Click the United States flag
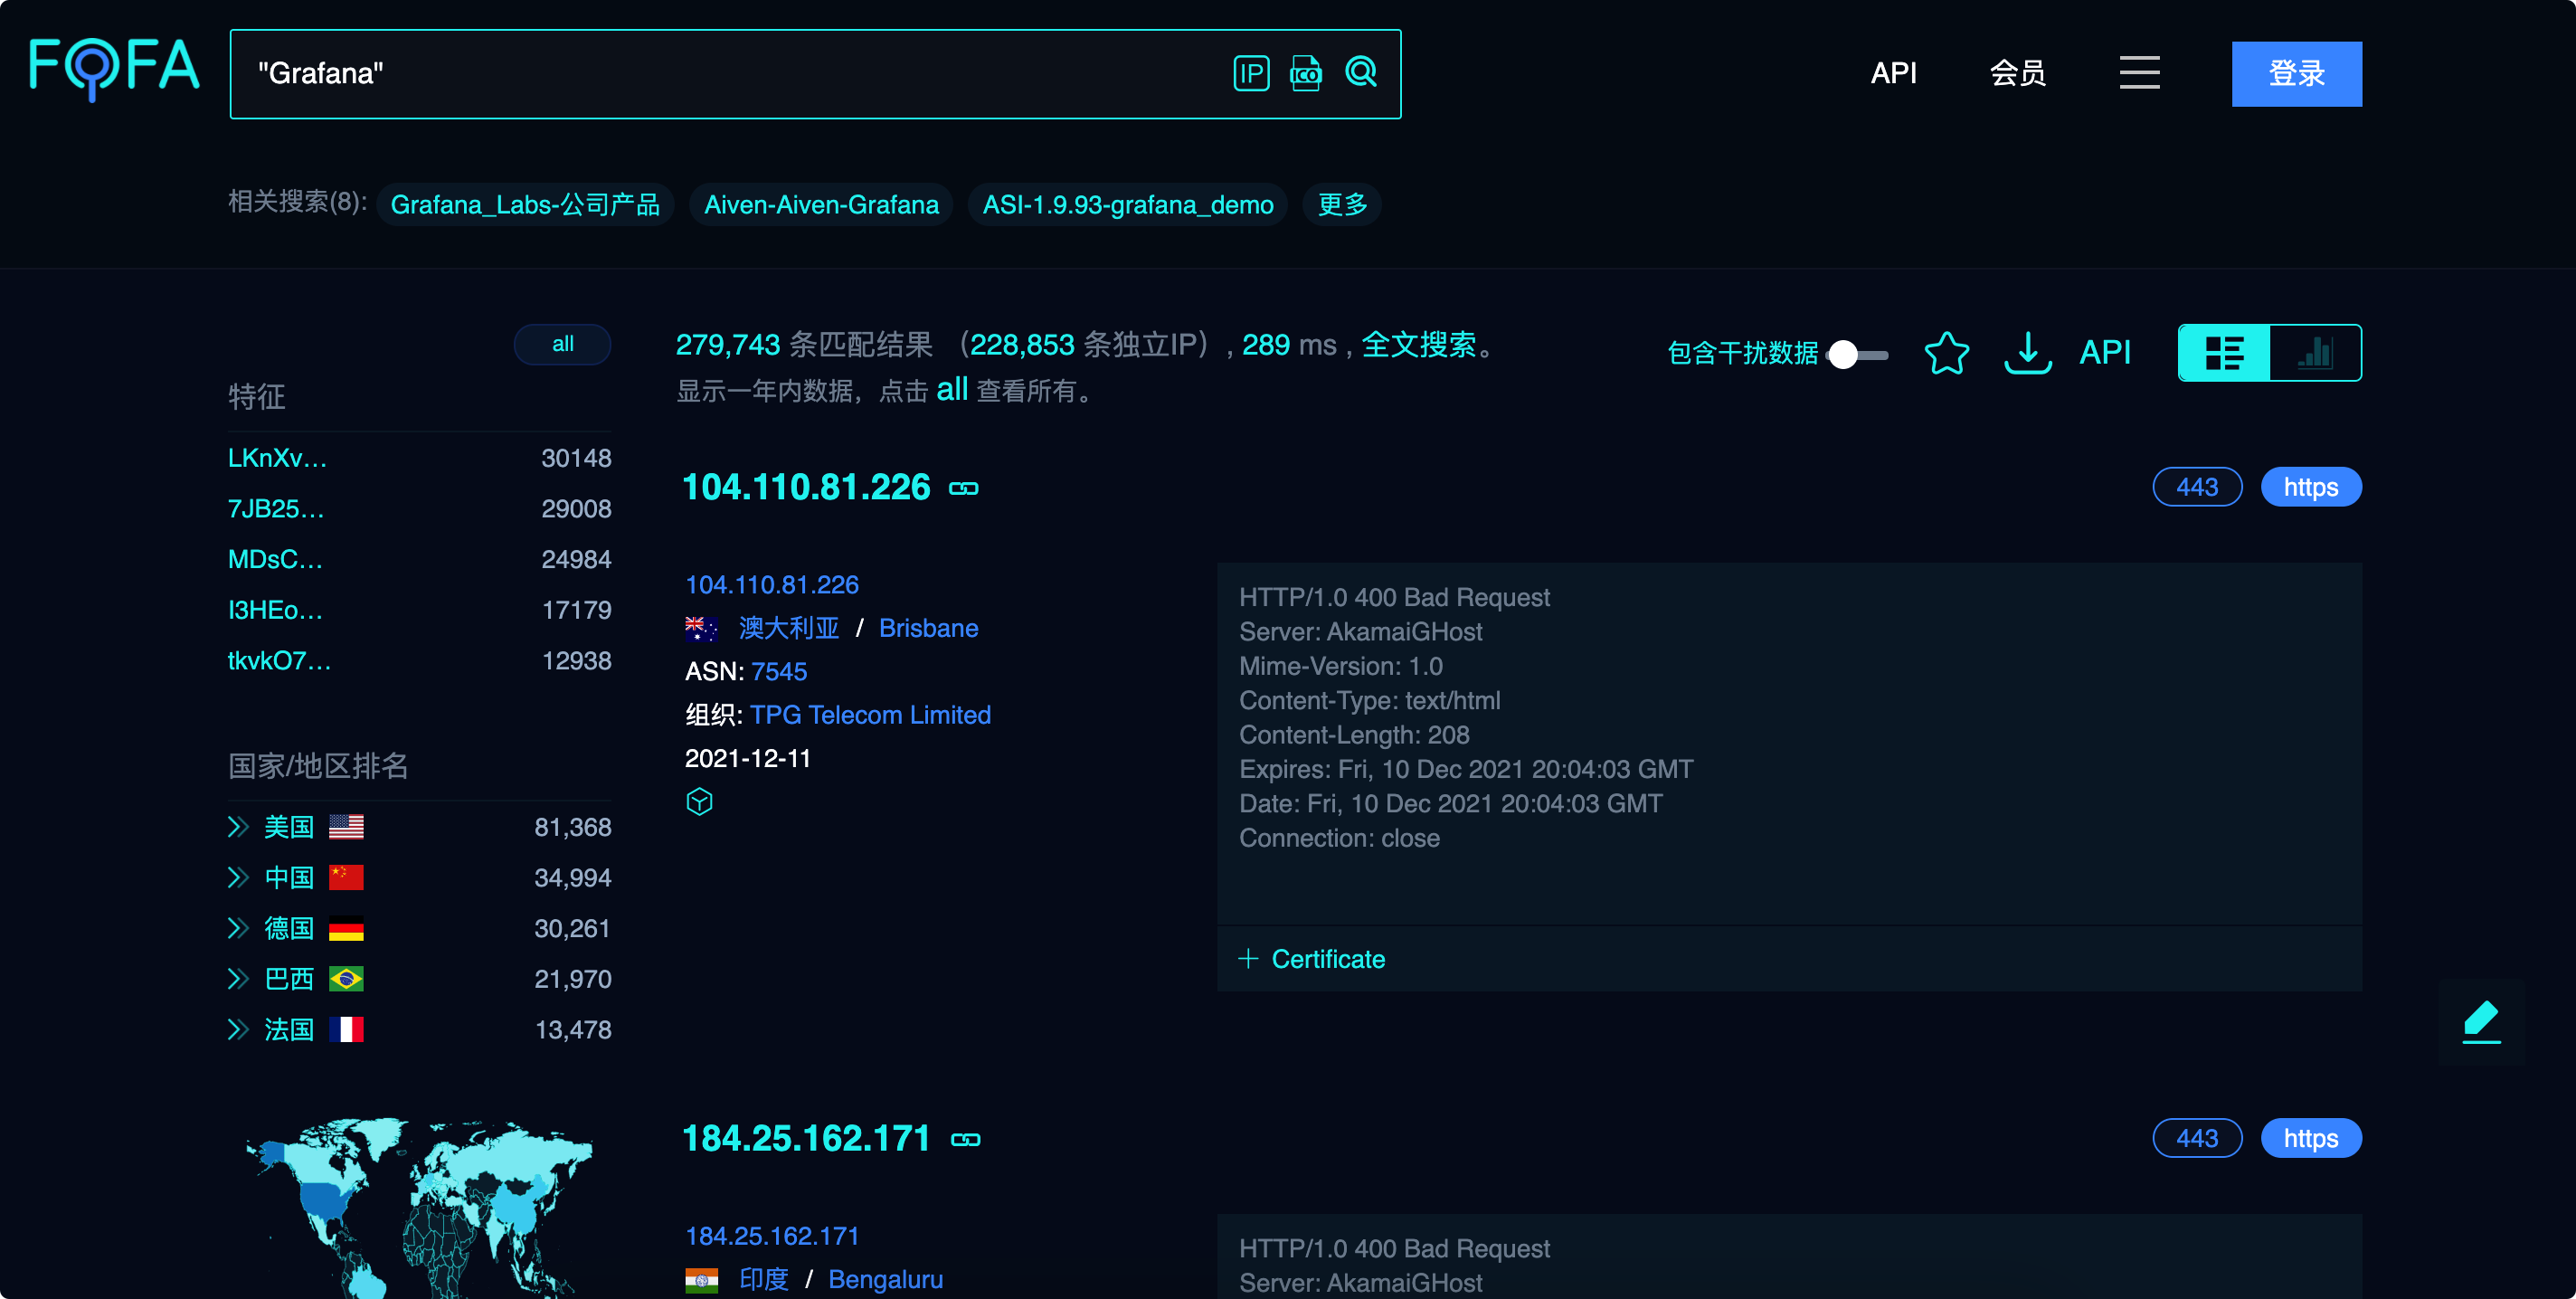This screenshot has width=2576, height=1299. (346, 827)
